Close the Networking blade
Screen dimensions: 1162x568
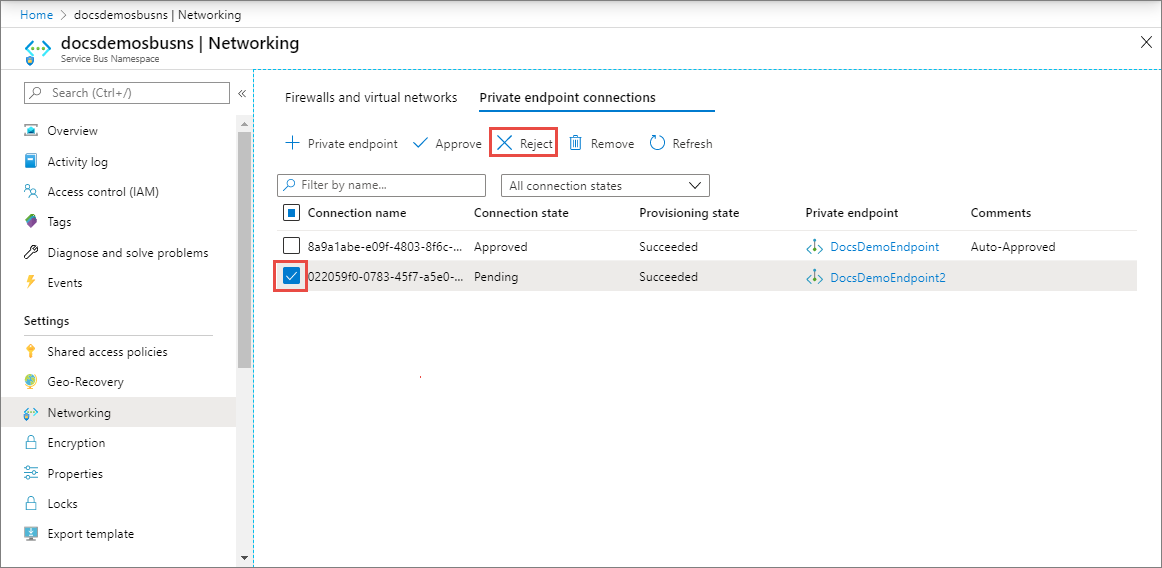tap(1145, 42)
